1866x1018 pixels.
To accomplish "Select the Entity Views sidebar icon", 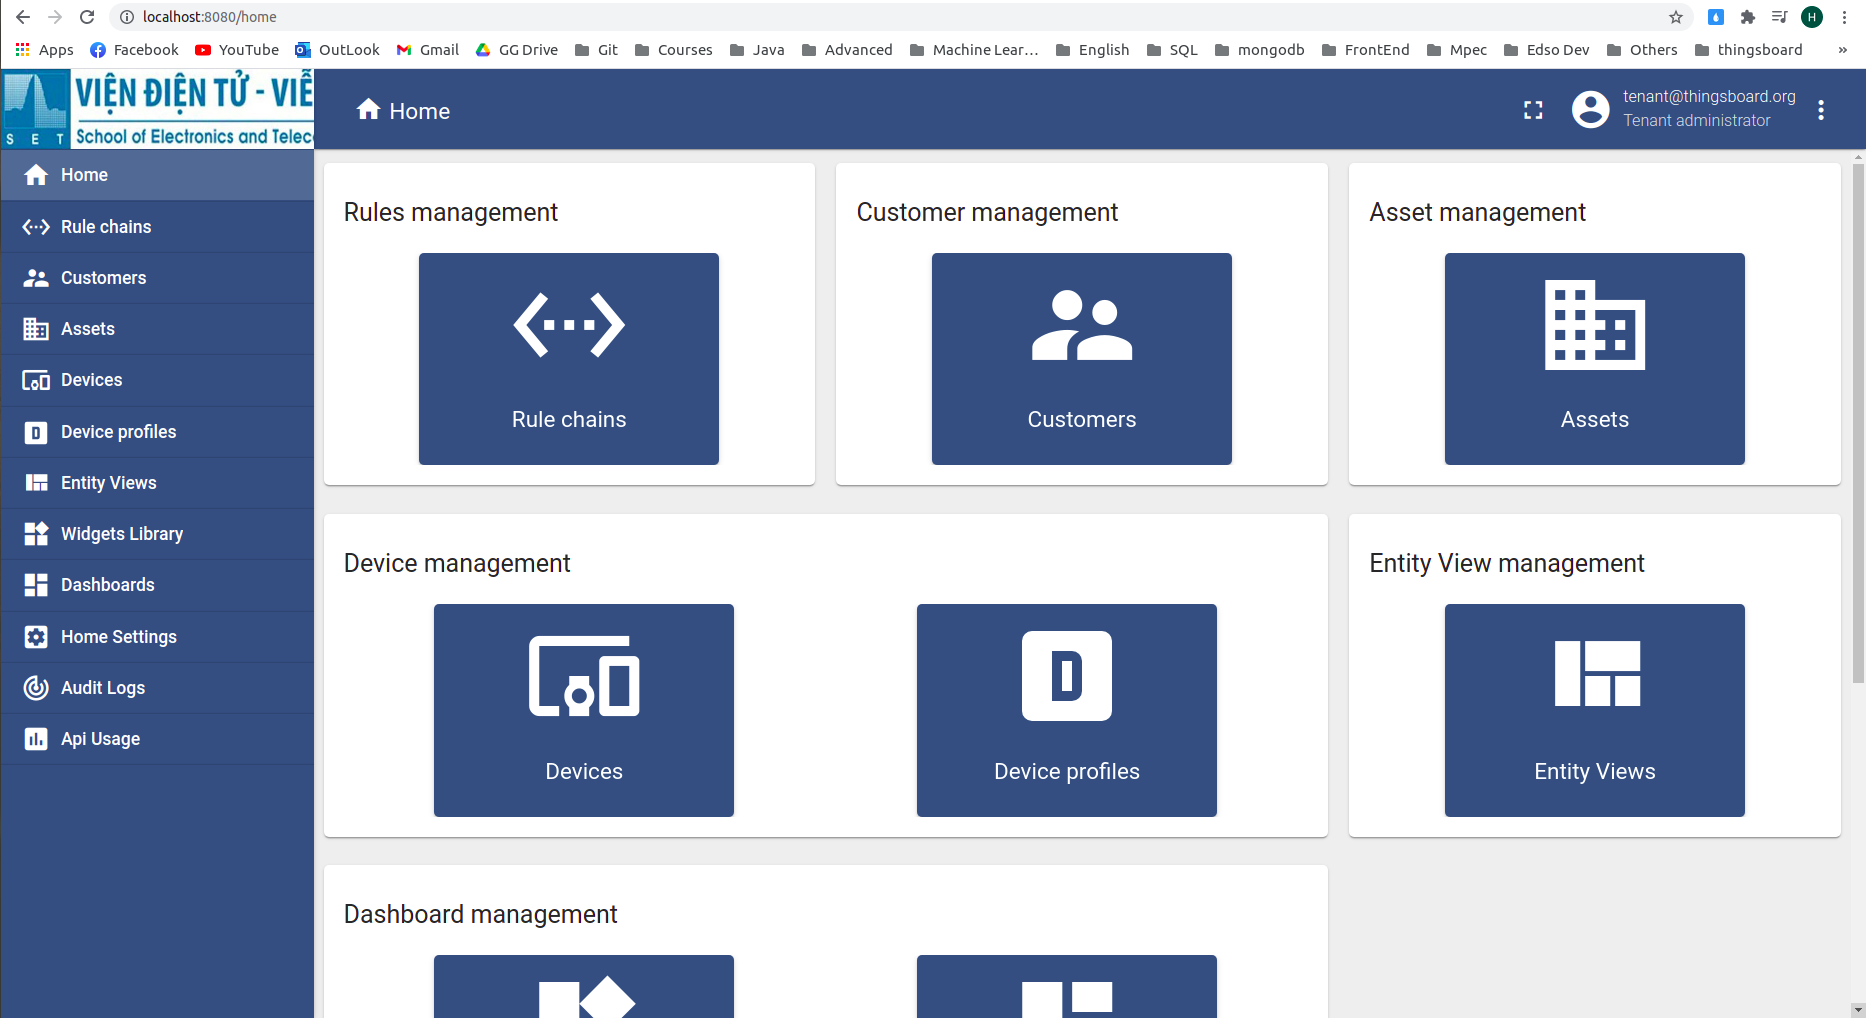I will click(36, 482).
